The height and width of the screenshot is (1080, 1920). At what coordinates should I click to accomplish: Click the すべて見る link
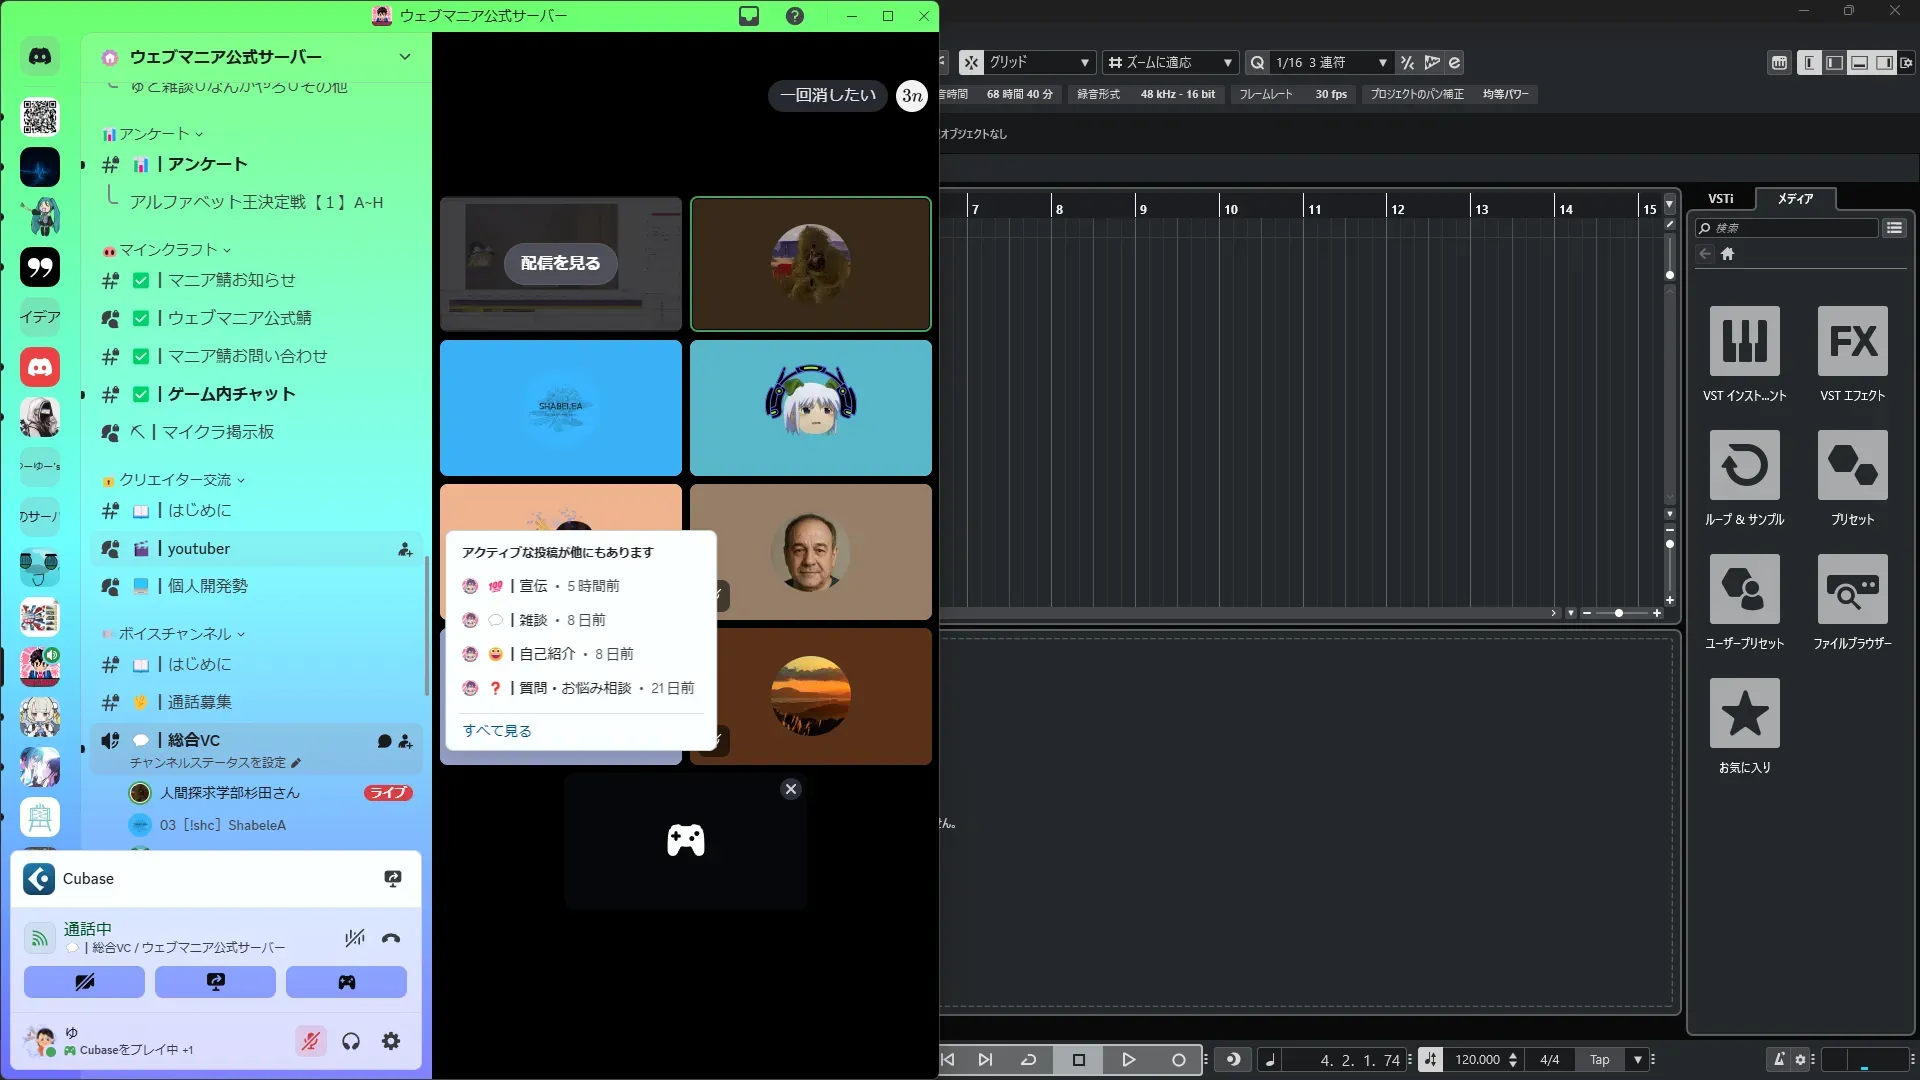point(497,730)
